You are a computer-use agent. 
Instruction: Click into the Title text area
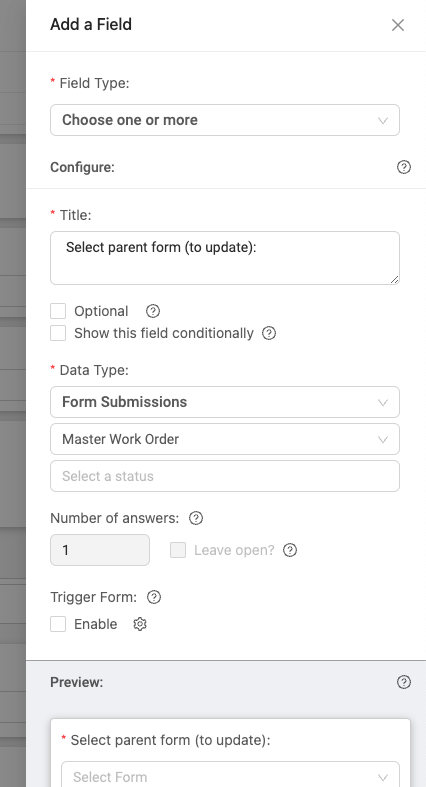pyautogui.click(x=225, y=258)
